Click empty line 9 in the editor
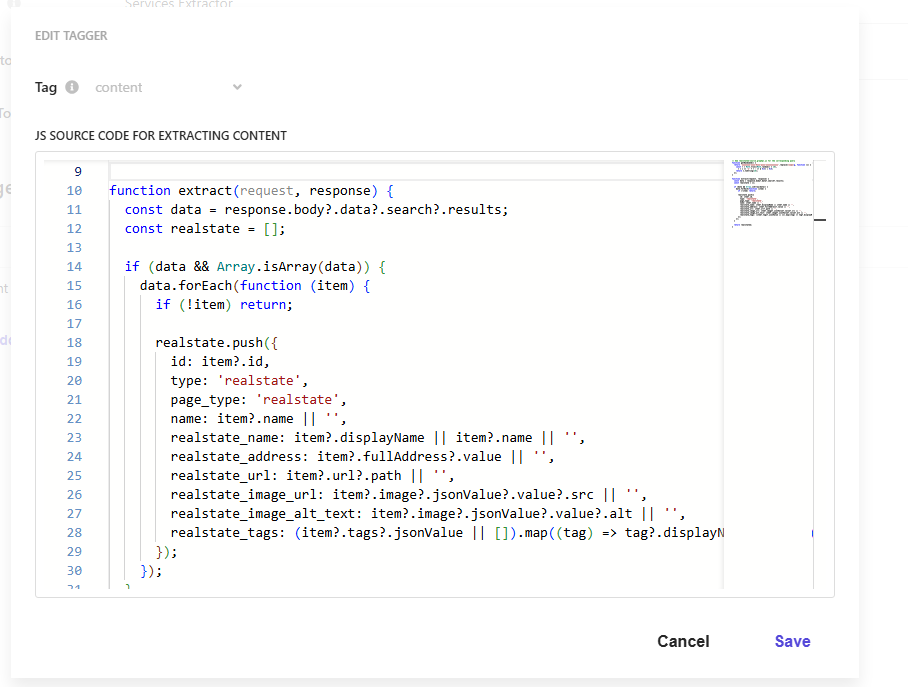 click(416, 171)
